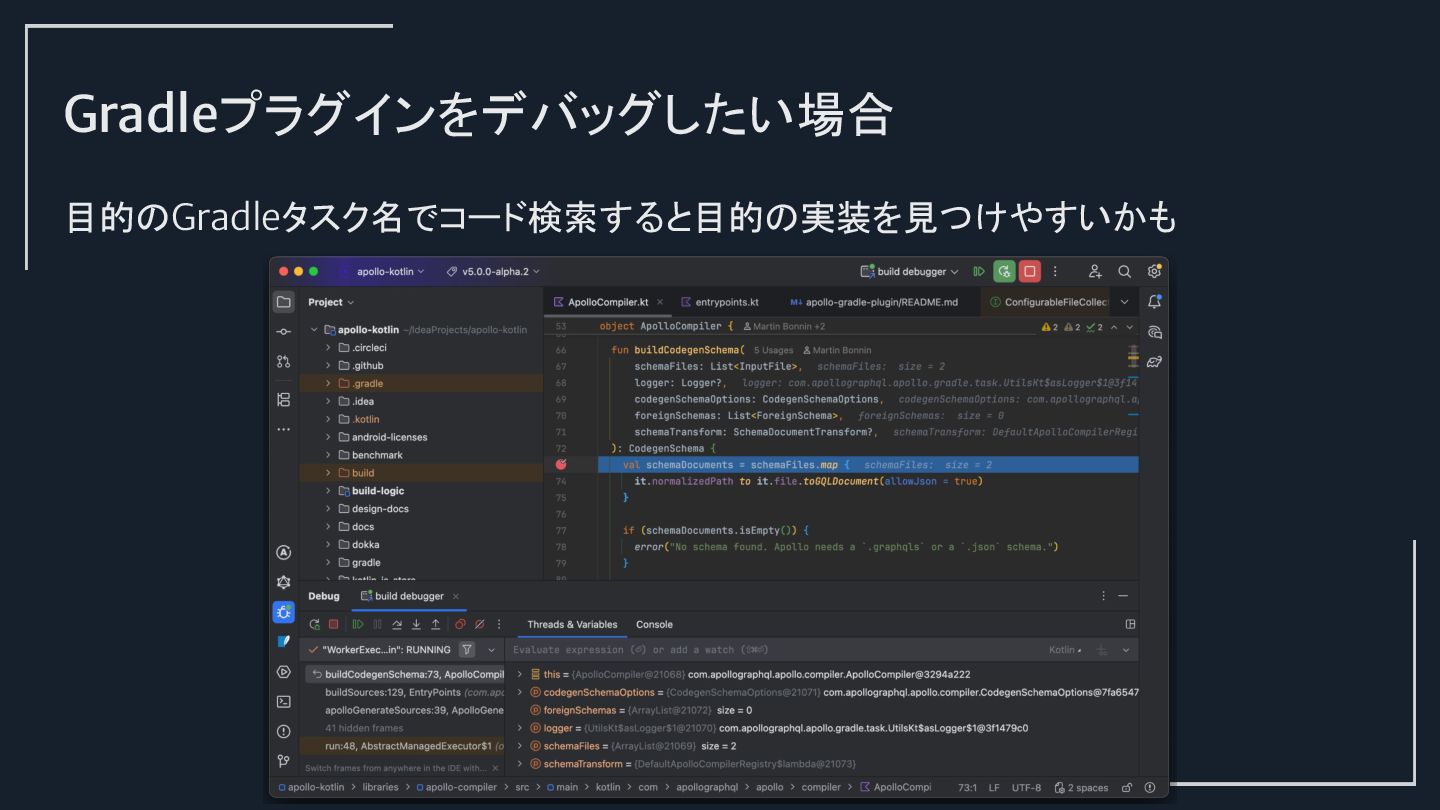Click the Step Into debug icon
The height and width of the screenshot is (810, 1440).
[x=416, y=624]
